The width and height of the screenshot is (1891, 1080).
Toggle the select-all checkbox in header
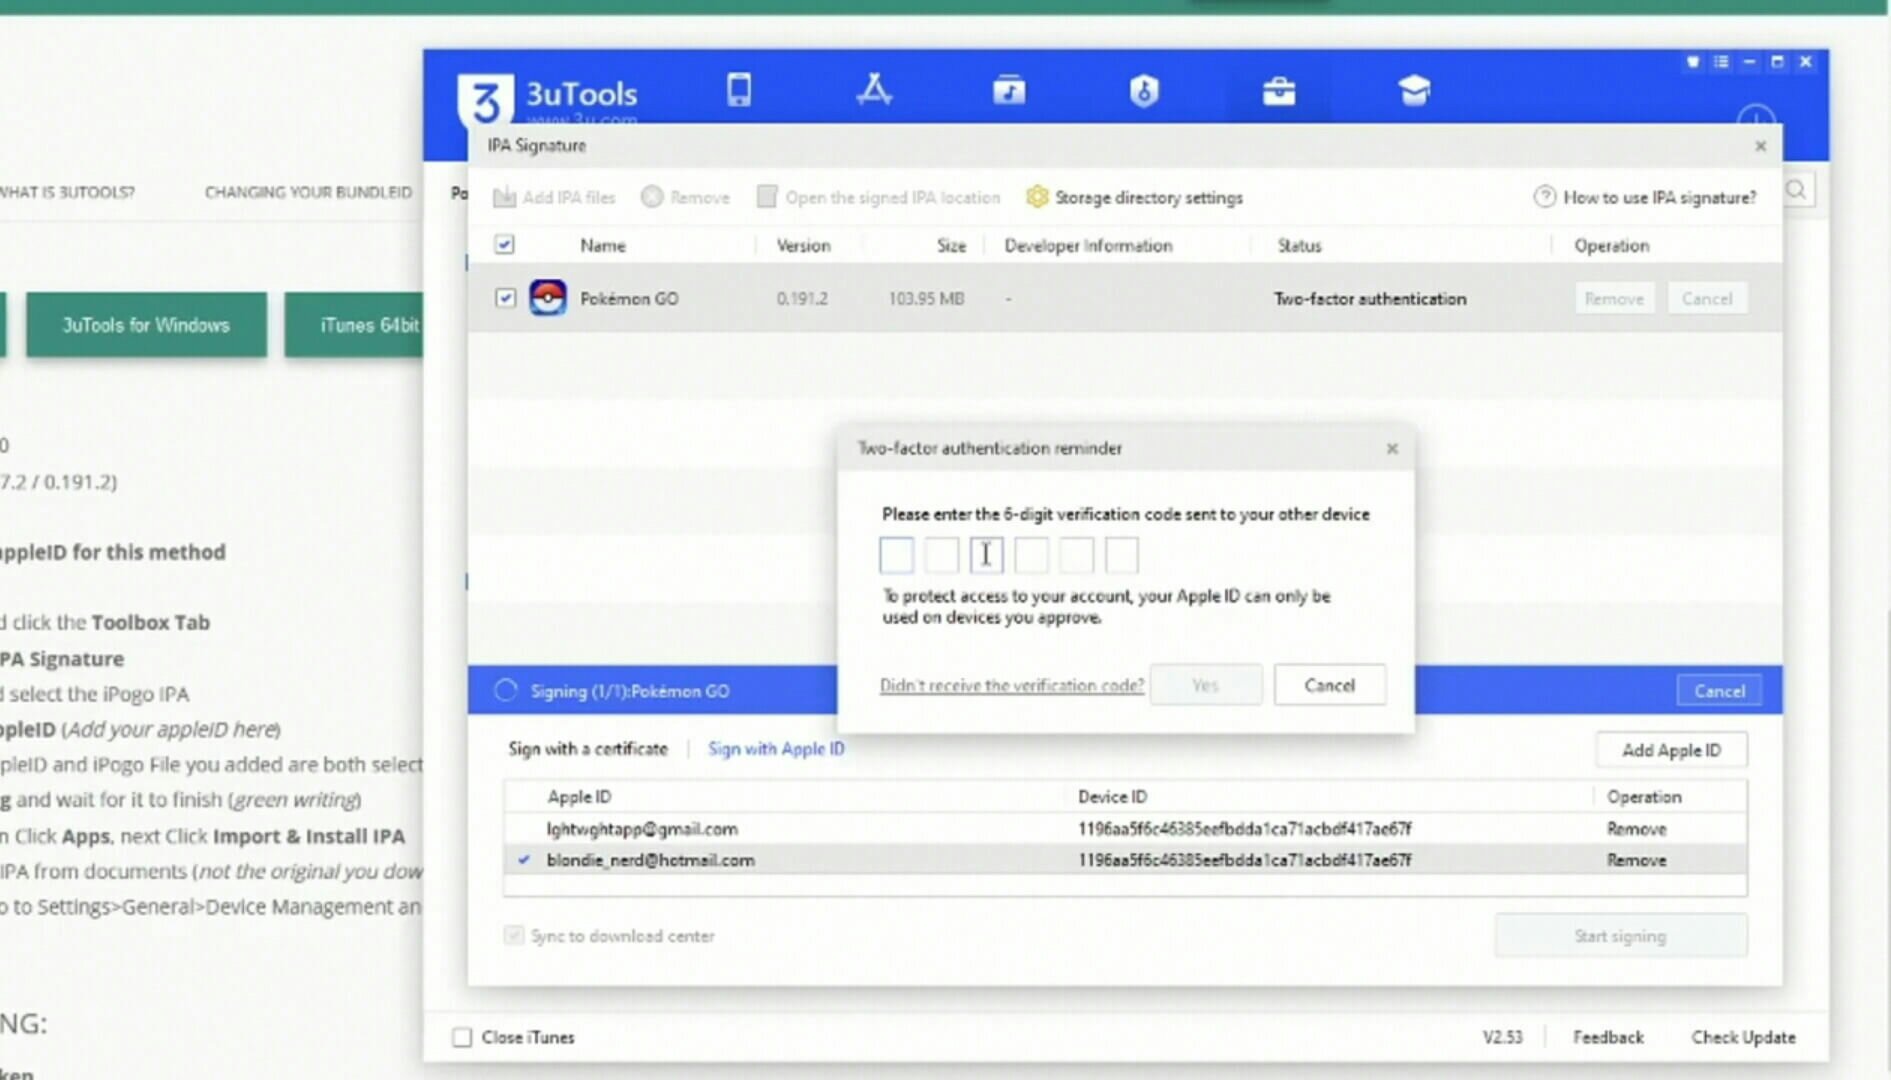click(505, 245)
